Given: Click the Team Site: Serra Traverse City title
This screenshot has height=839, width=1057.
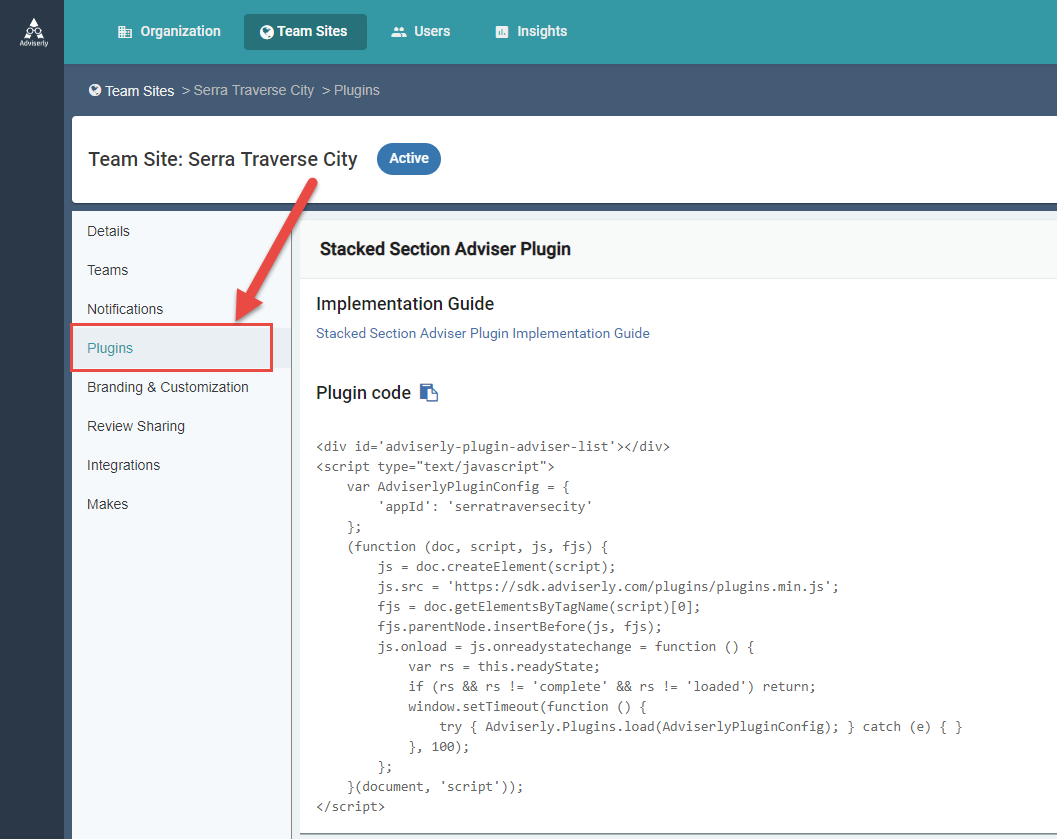Looking at the screenshot, I should click(222, 159).
